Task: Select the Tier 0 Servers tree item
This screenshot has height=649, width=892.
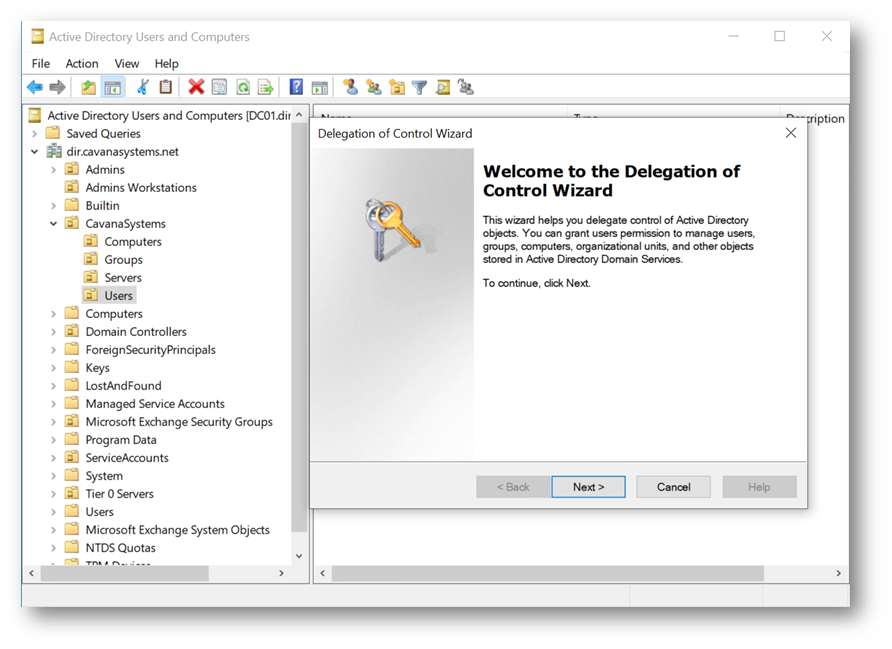Action: (119, 494)
